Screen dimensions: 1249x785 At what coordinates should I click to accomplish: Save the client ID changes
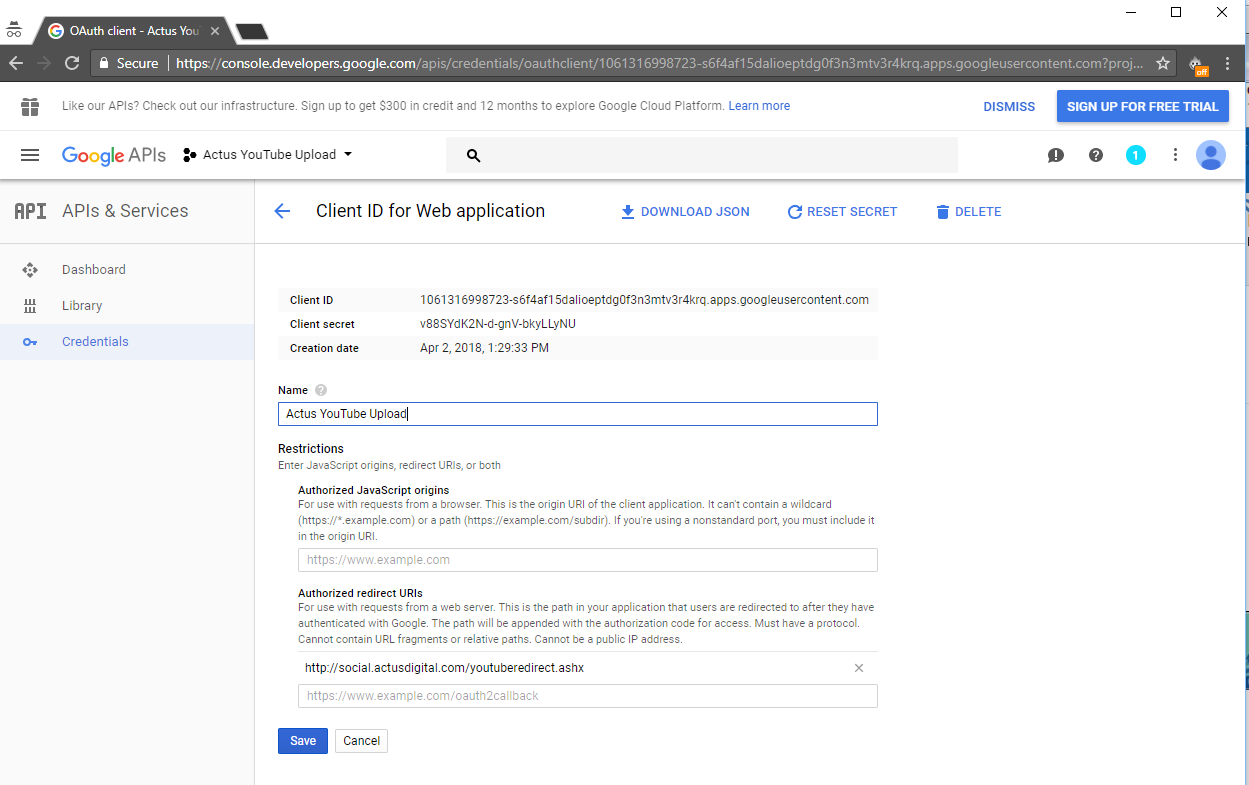(x=303, y=741)
